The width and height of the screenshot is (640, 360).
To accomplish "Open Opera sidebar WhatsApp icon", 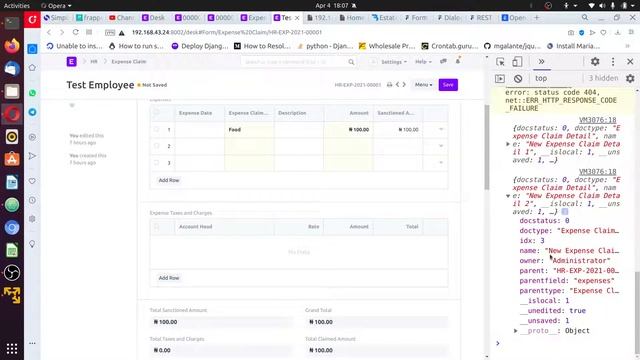I will click(x=32, y=93).
